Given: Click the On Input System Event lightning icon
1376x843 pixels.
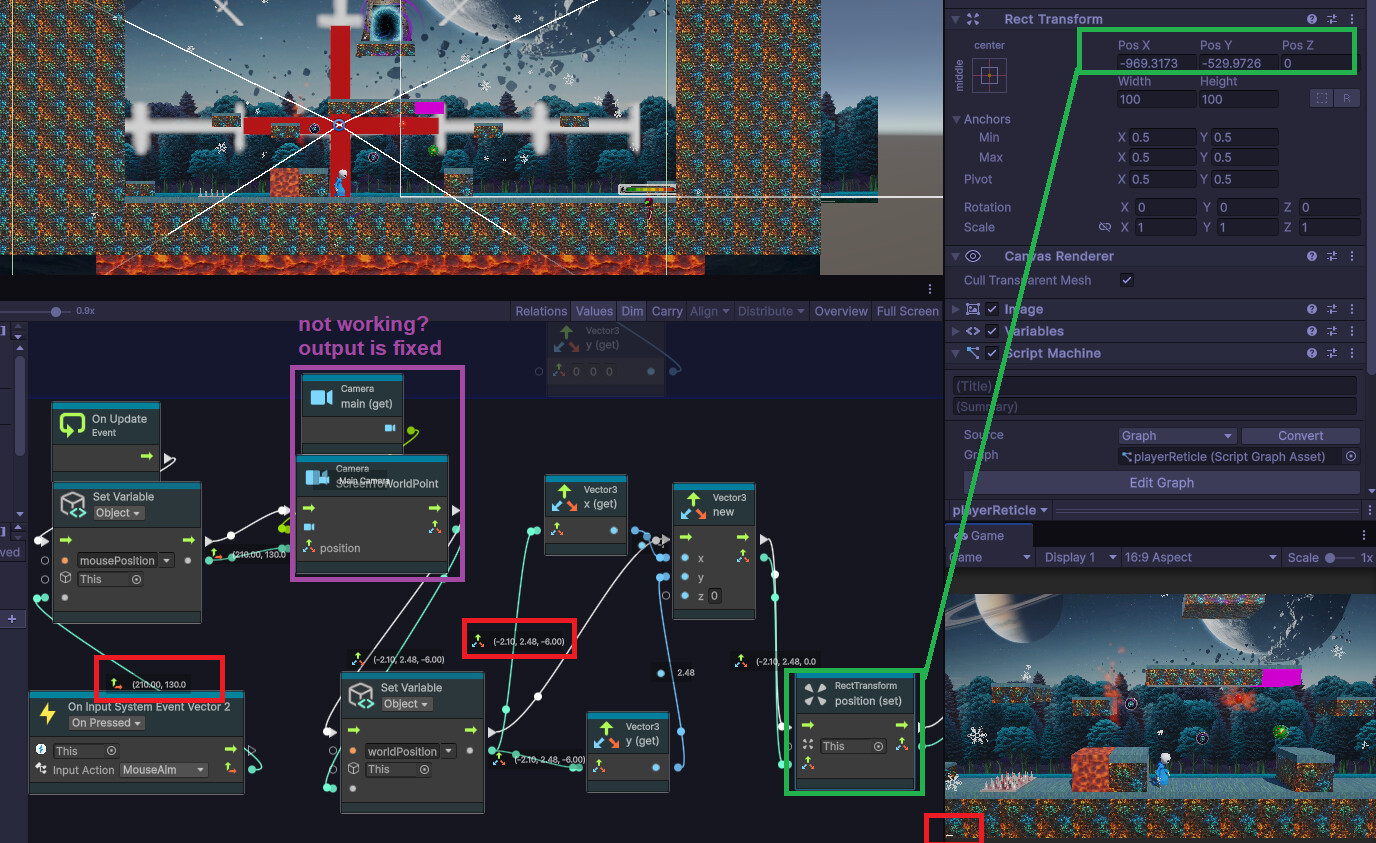Looking at the screenshot, I should 47,713.
